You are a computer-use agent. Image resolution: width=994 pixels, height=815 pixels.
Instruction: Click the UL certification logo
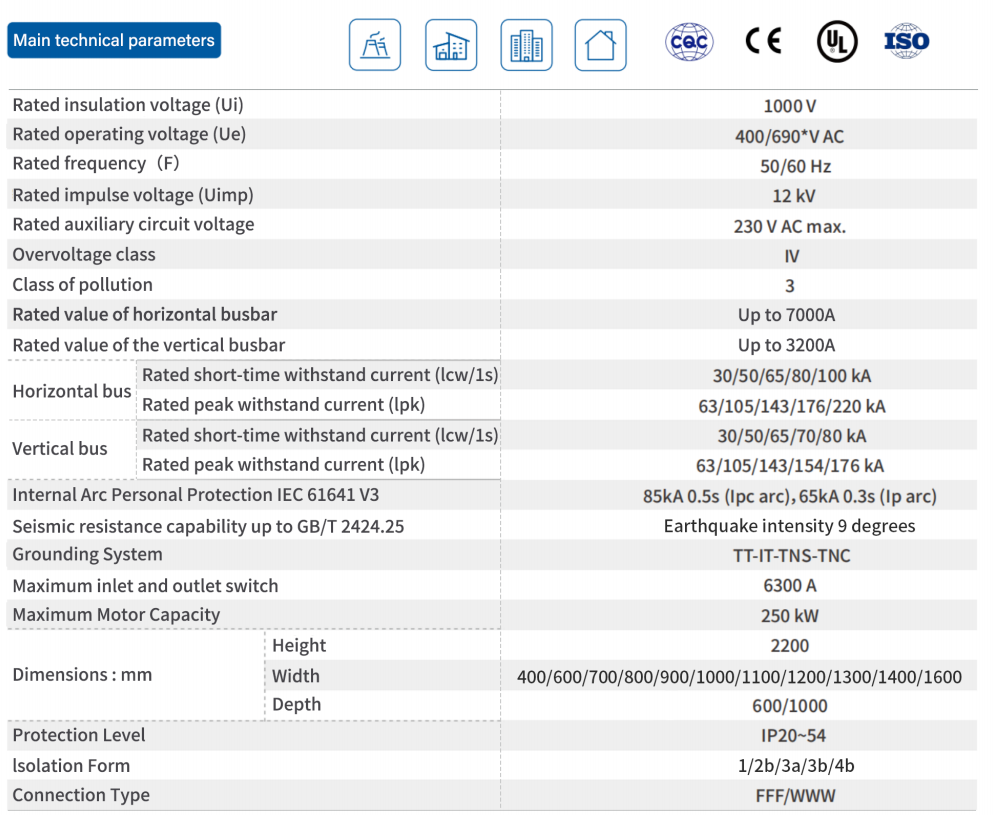coord(837,42)
